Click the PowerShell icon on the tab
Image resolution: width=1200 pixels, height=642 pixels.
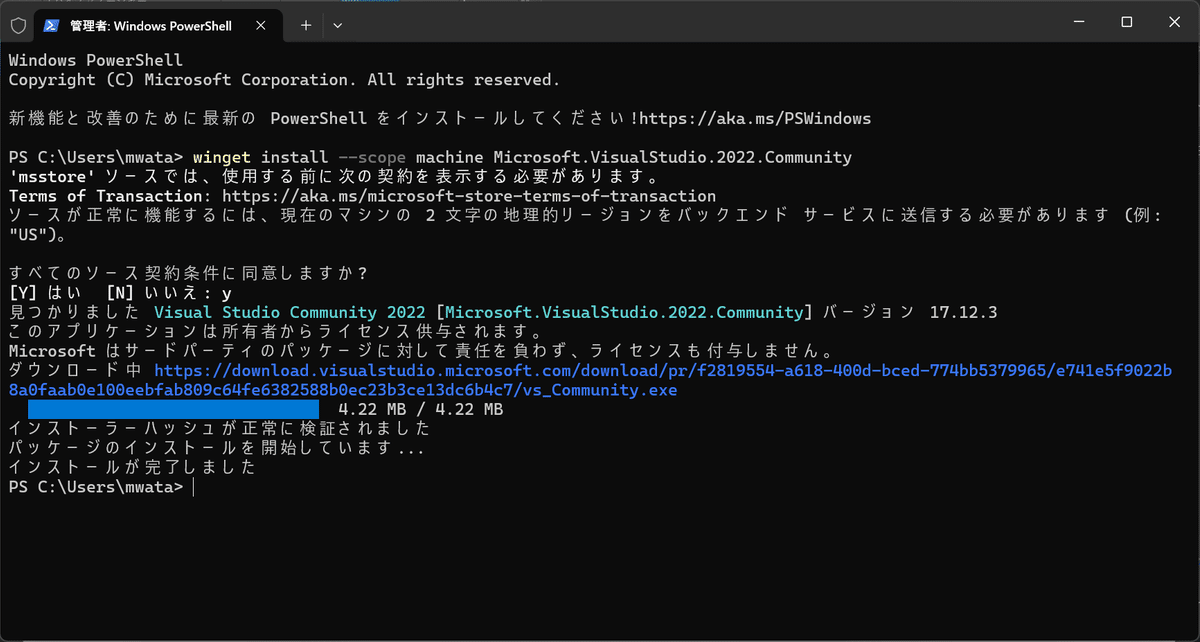click(x=52, y=24)
